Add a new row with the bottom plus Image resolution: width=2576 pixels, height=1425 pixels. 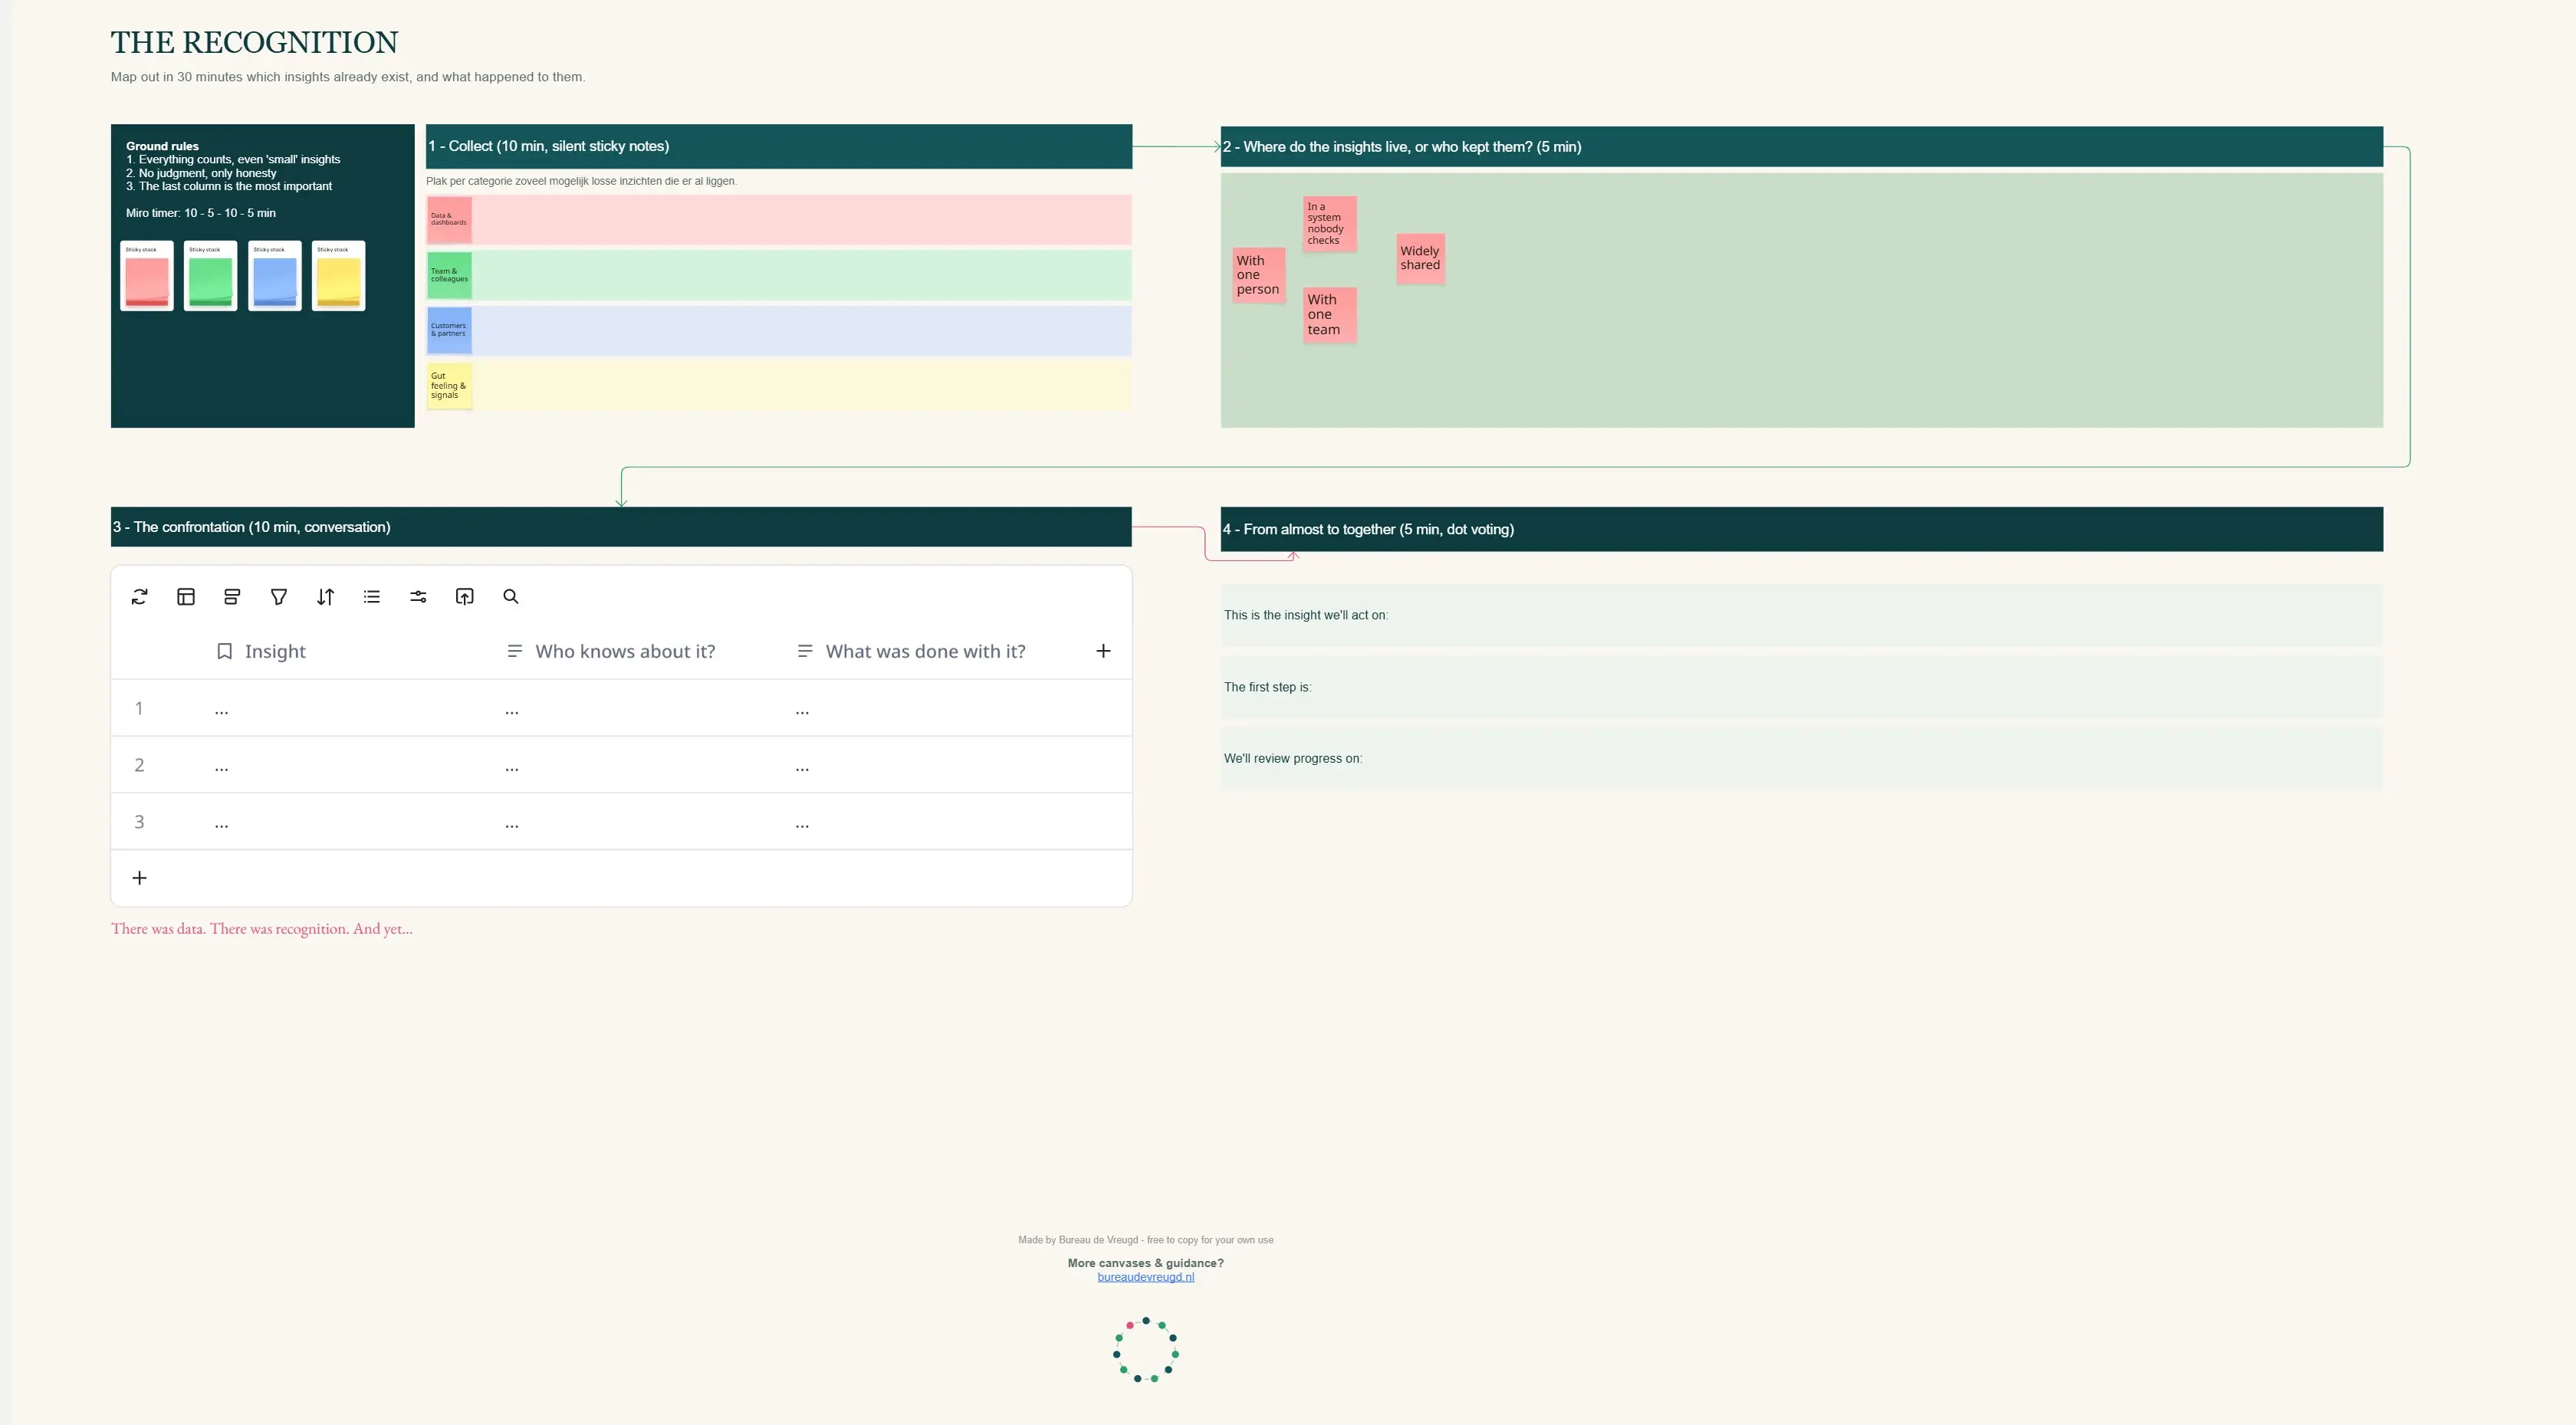[140, 878]
